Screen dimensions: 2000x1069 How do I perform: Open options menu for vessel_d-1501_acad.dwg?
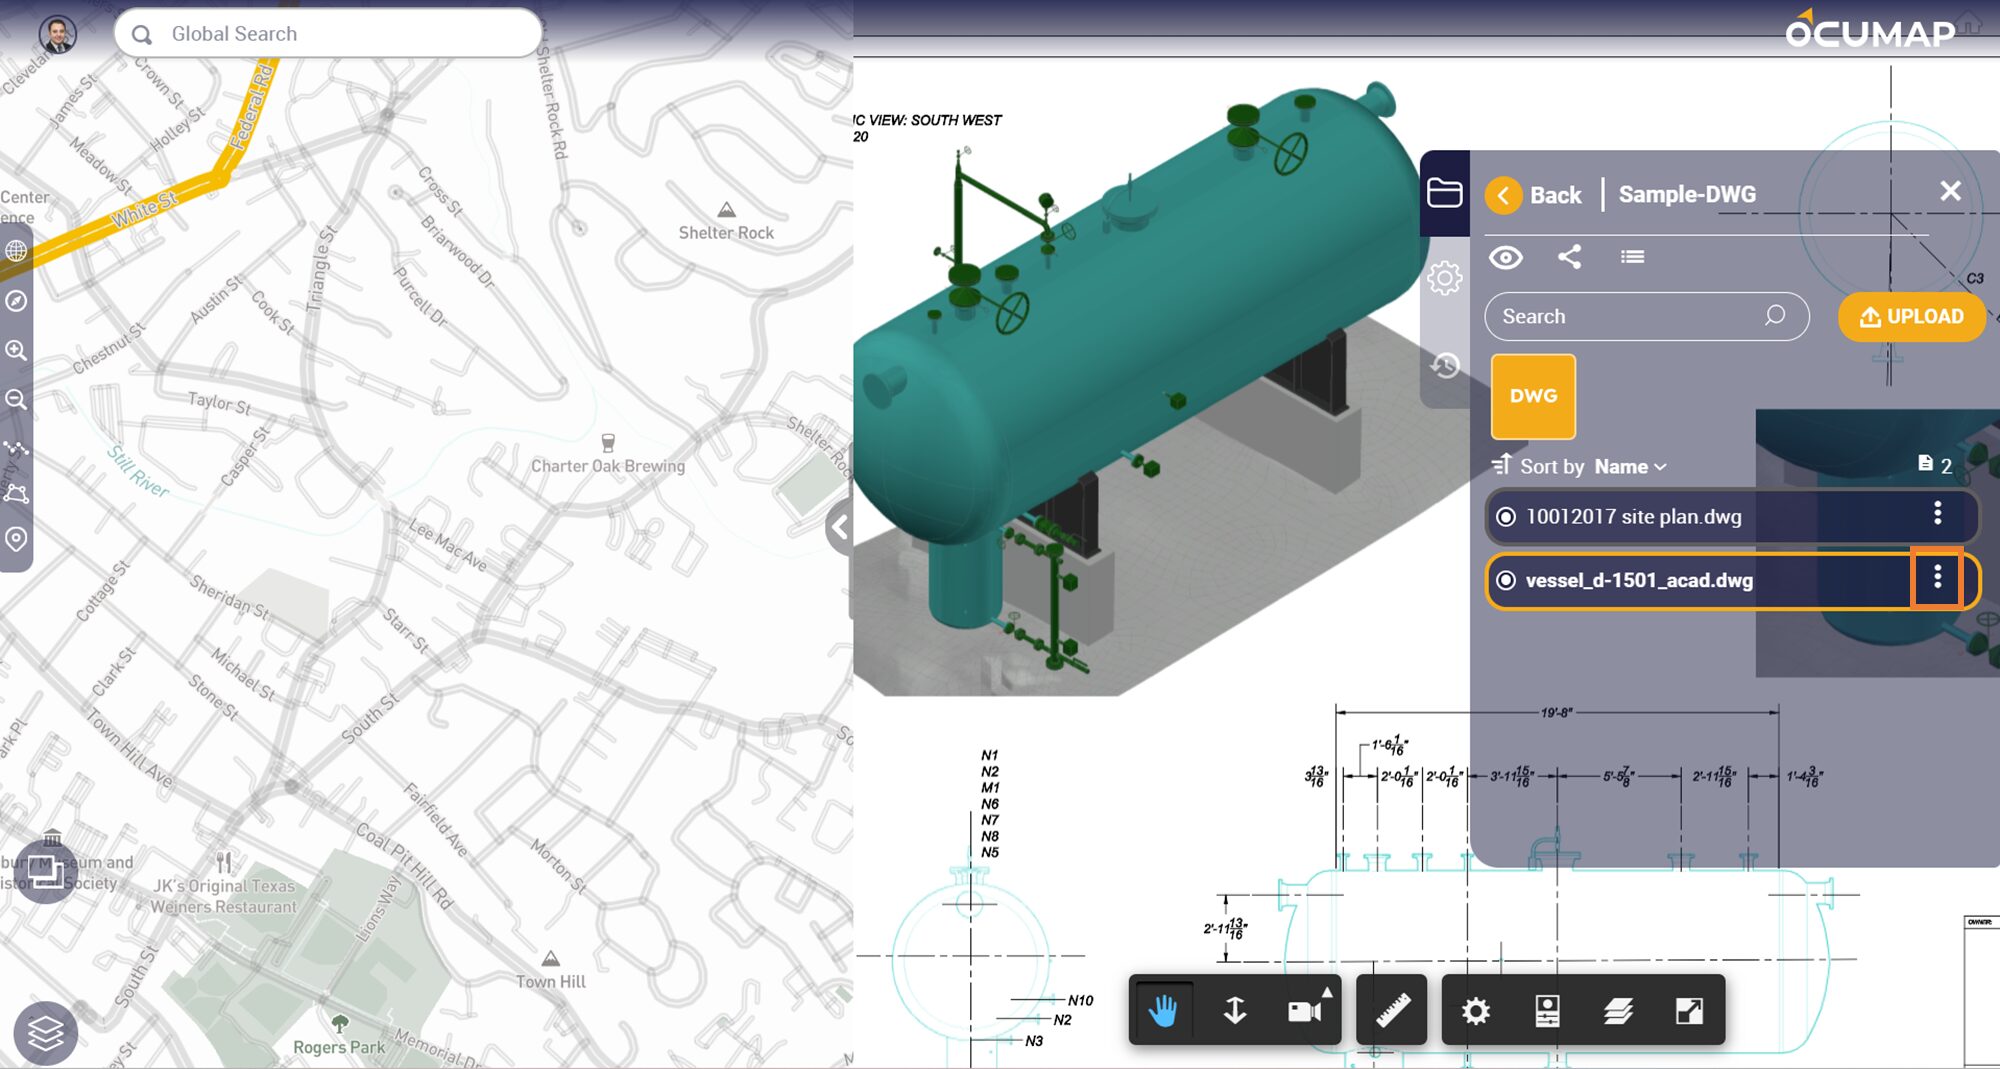coord(1937,577)
